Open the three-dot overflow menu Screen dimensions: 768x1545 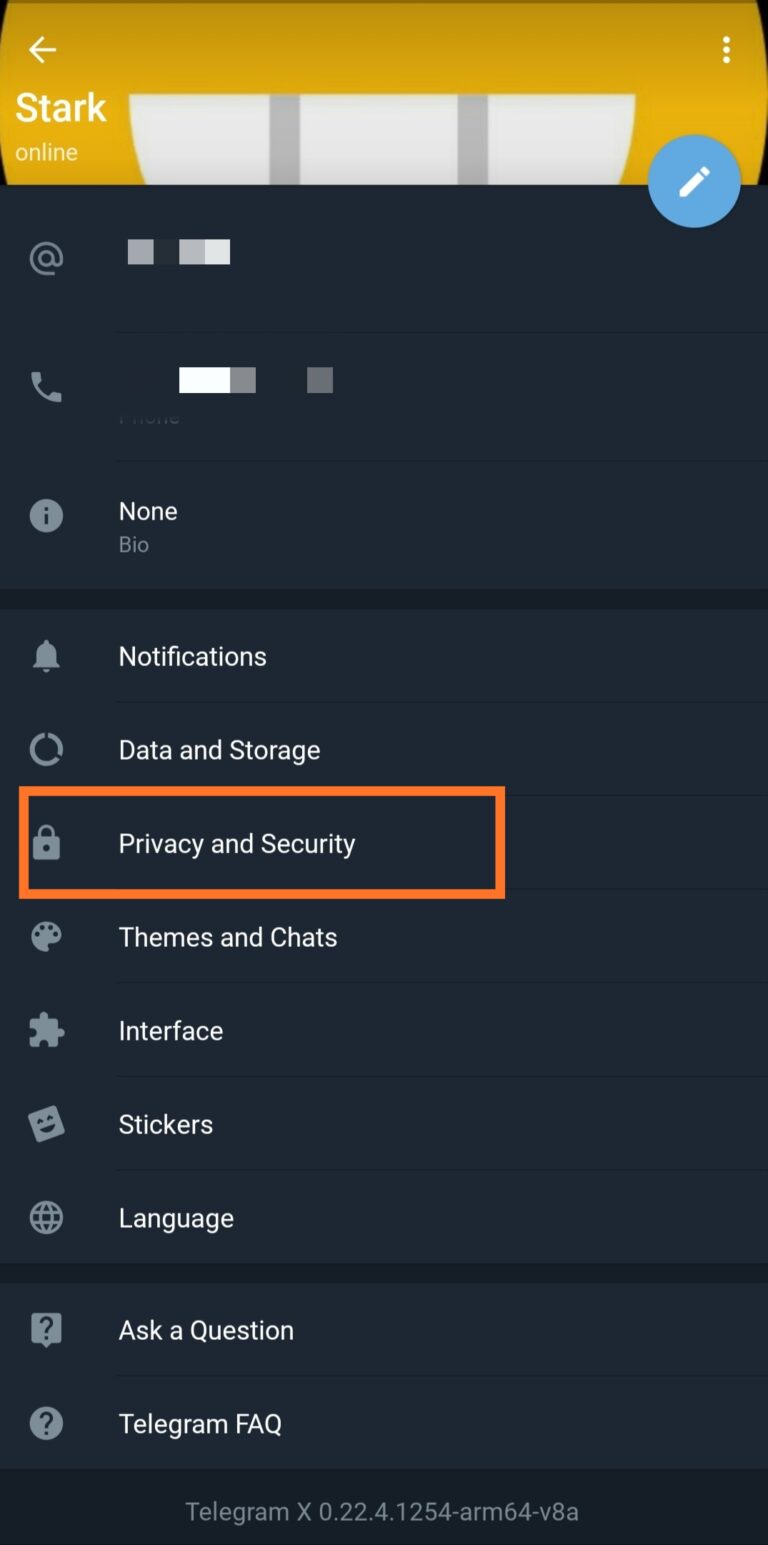click(x=726, y=50)
